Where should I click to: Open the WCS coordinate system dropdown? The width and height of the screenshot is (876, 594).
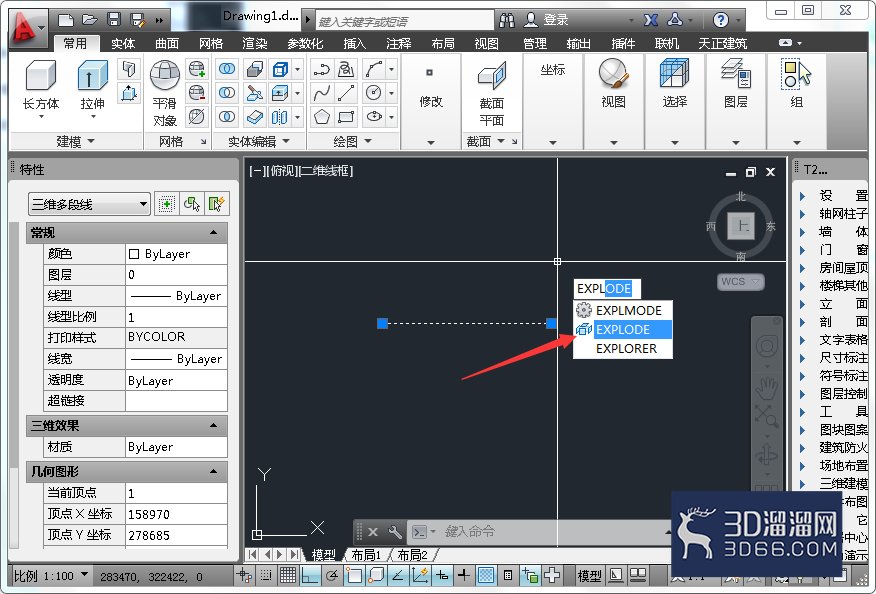pyautogui.click(x=741, y=282)
